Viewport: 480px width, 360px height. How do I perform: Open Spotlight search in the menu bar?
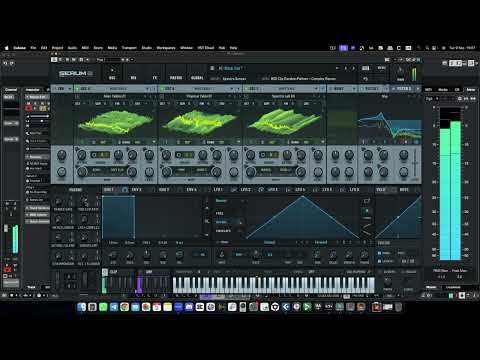click(x=427, y=48)
